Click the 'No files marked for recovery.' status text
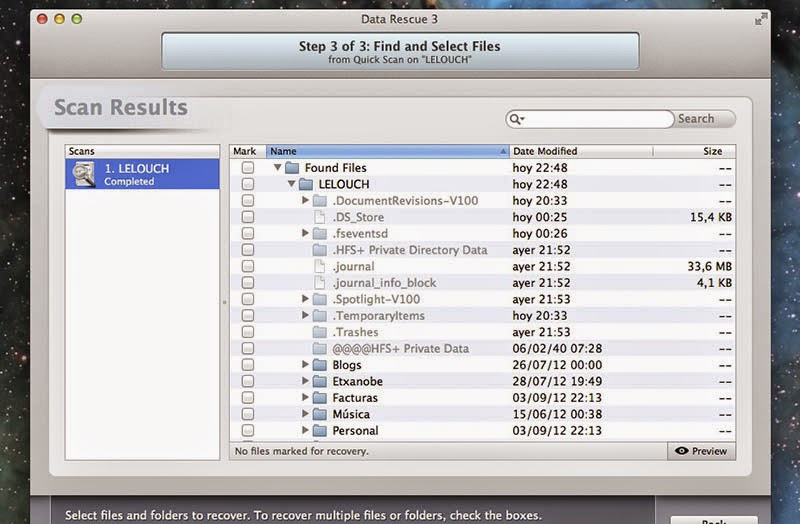Viewport: 800px width, 524px height. [302, 451]
